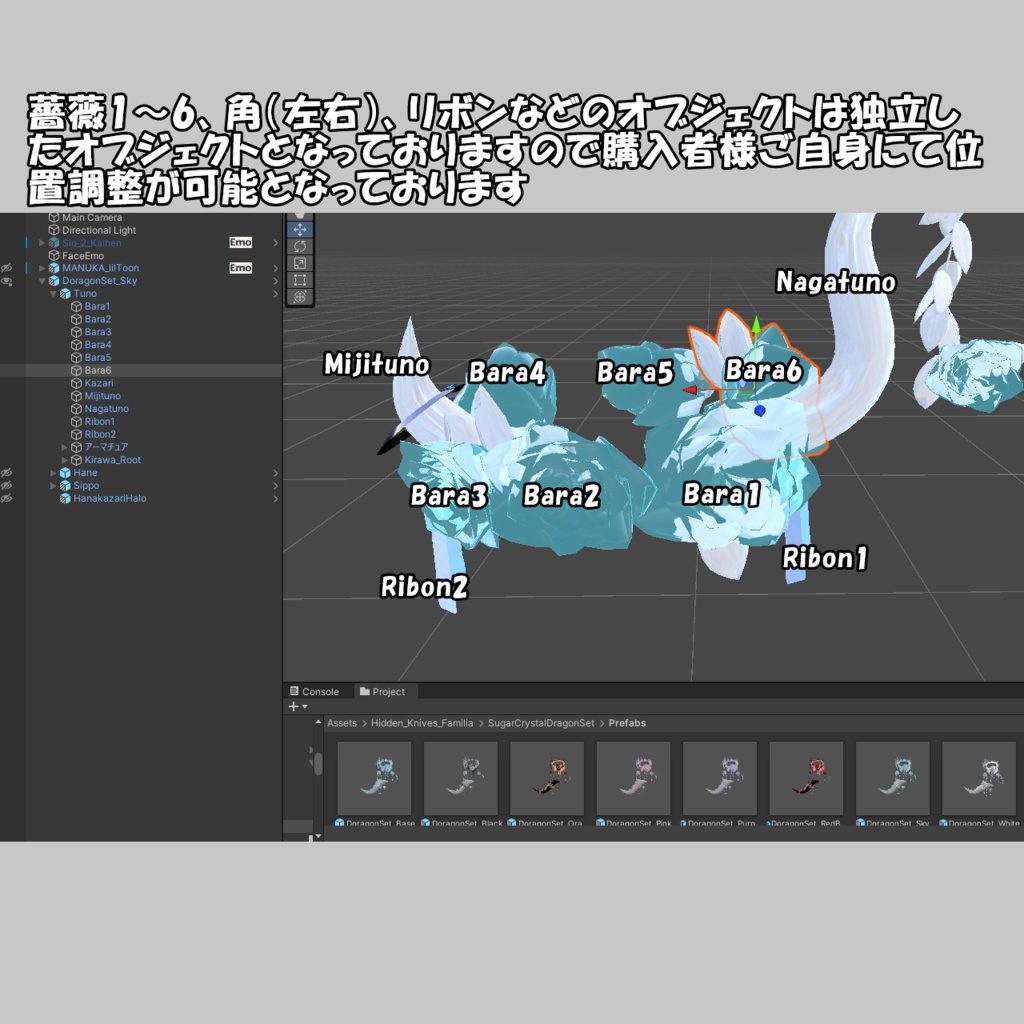The image size is (1024, 1024).
Task: Select the Move tool in the scene toolbar
Action: point(299,229)
